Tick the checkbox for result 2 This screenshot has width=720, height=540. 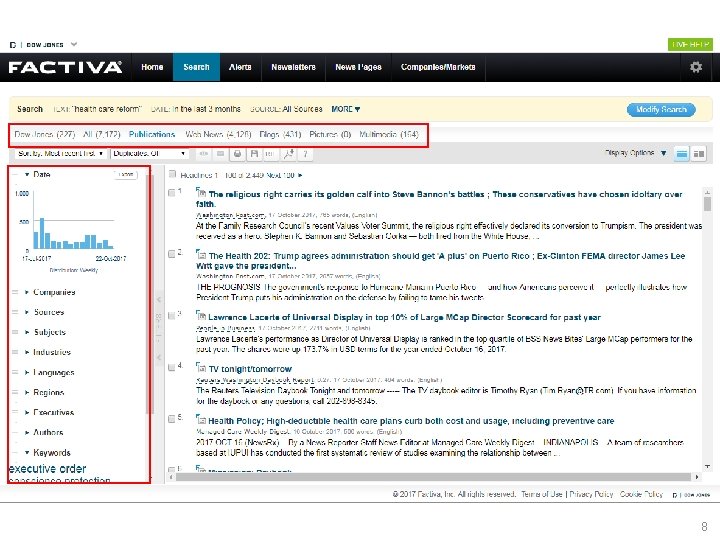(172, 254)
